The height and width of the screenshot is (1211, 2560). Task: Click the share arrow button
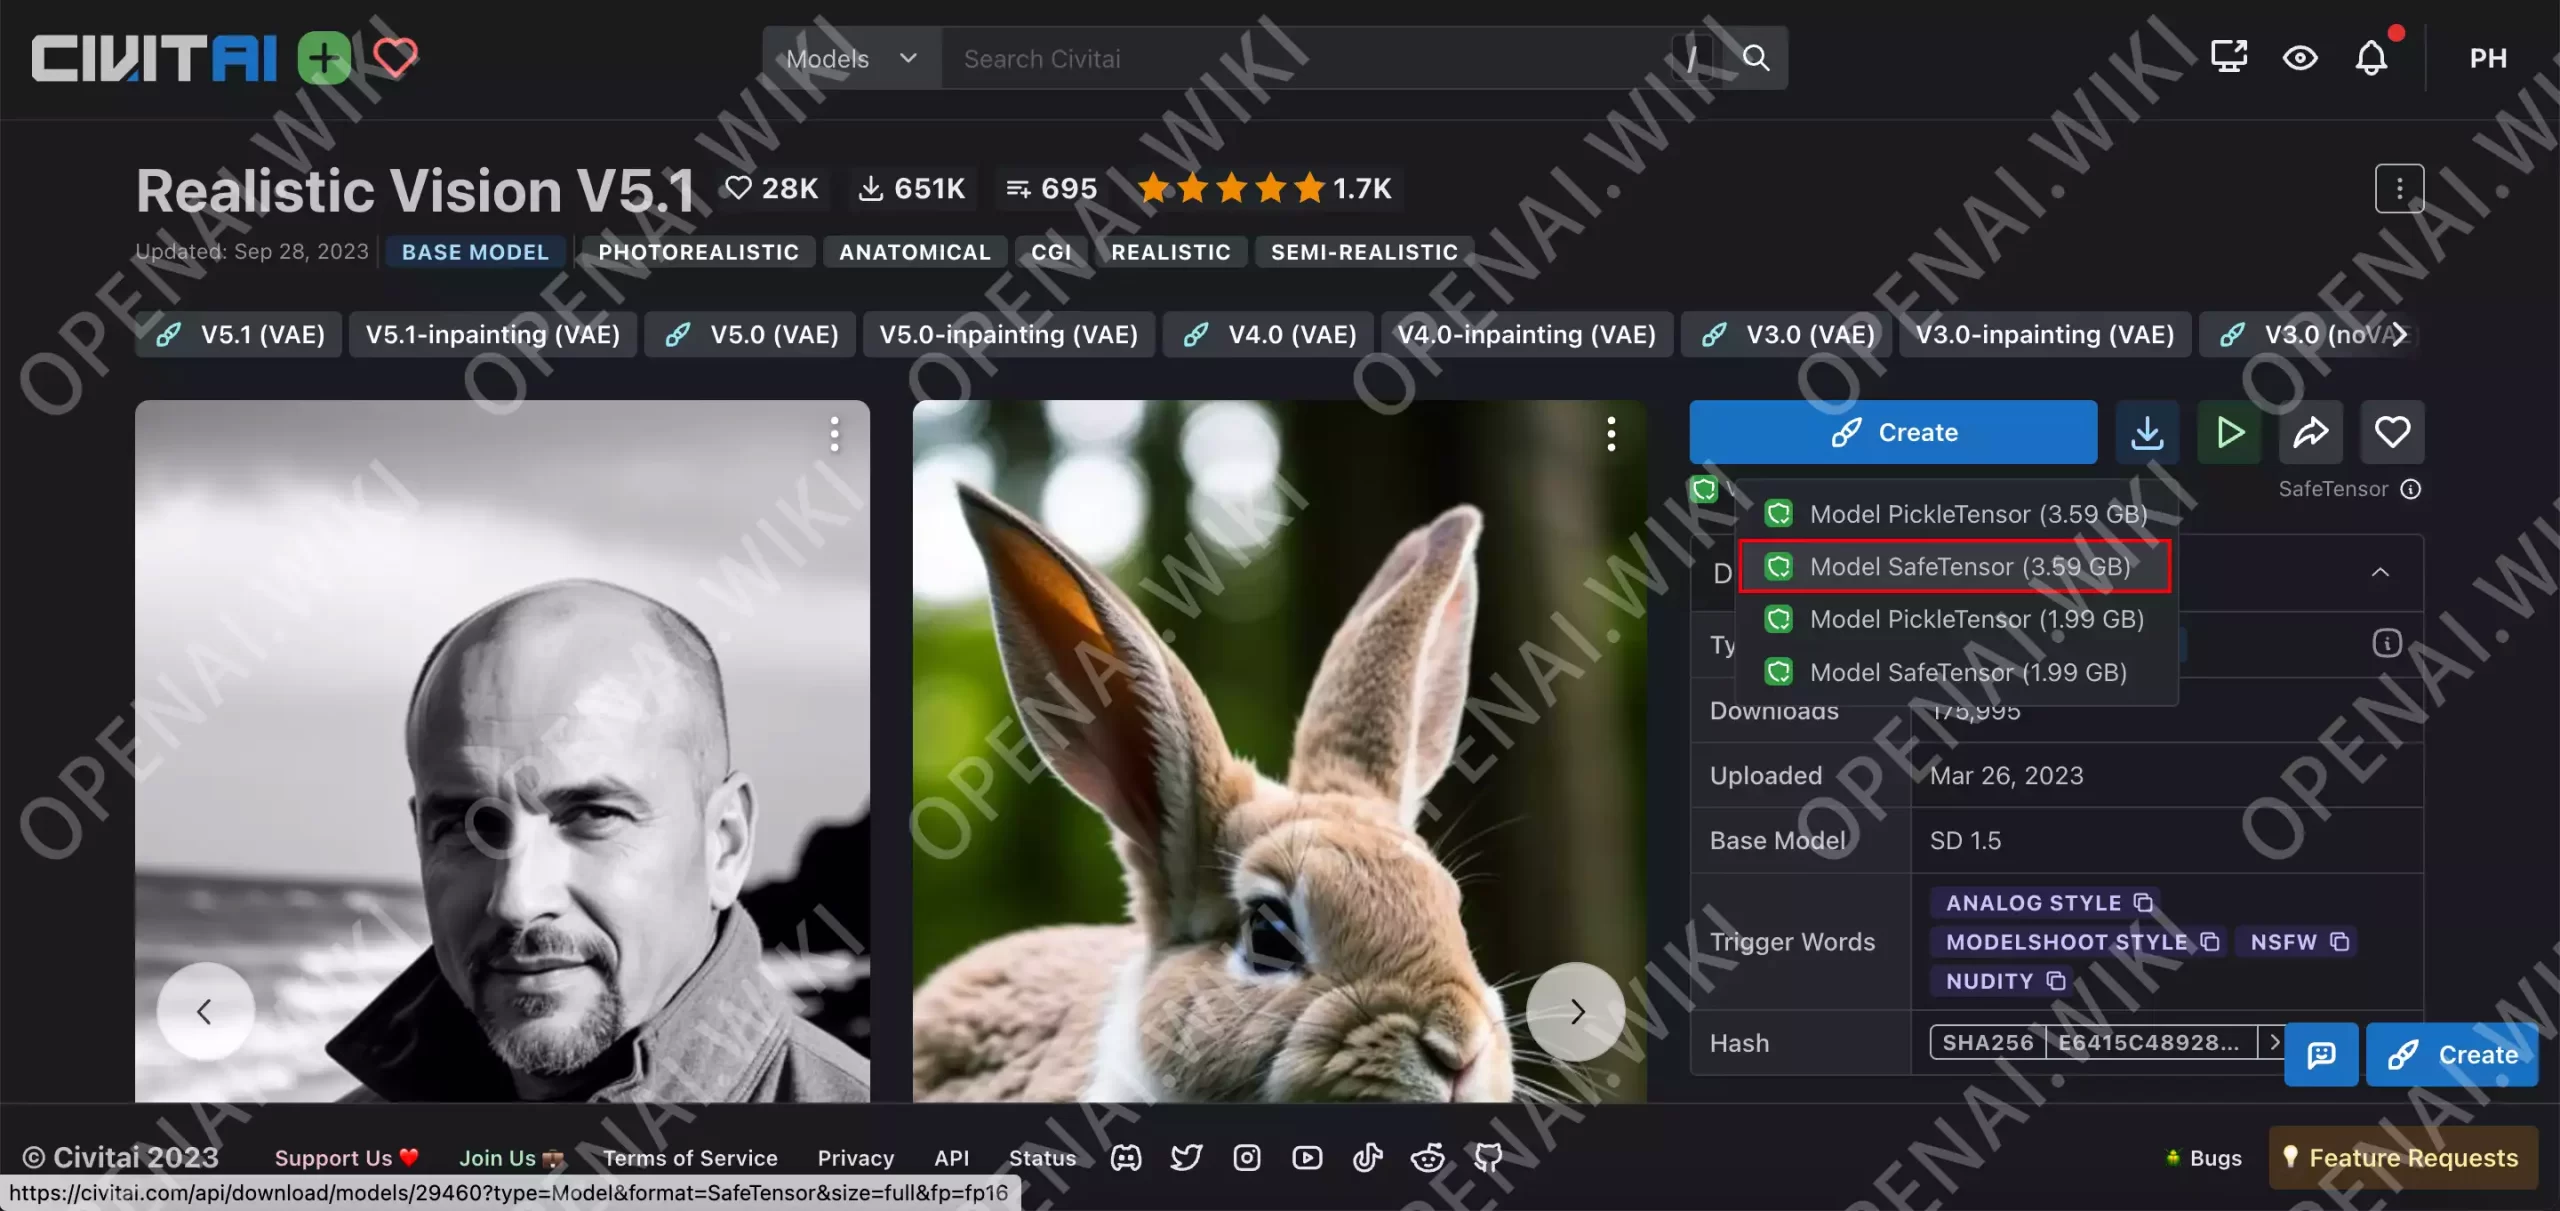[2311, 432]
